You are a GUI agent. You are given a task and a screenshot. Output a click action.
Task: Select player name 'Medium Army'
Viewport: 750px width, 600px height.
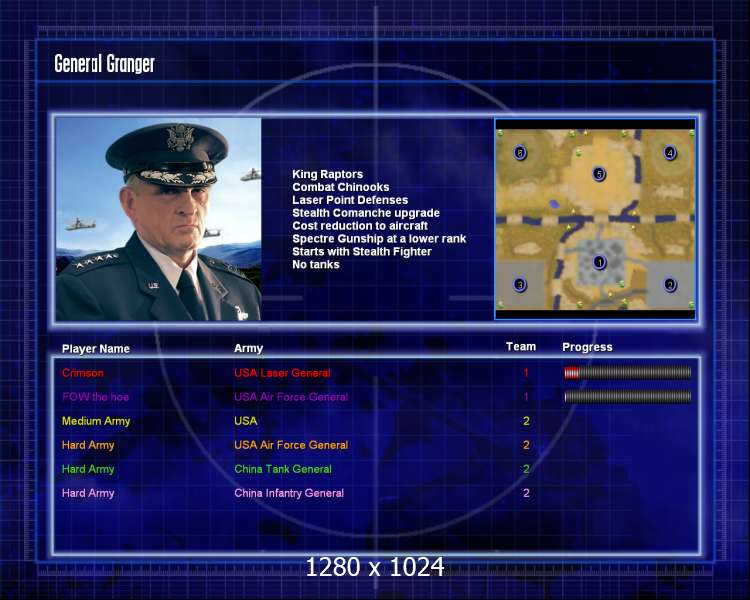96,422
